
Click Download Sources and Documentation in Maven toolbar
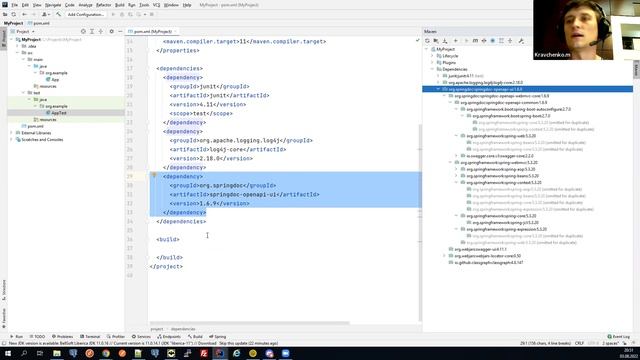(x=445, y=41)
